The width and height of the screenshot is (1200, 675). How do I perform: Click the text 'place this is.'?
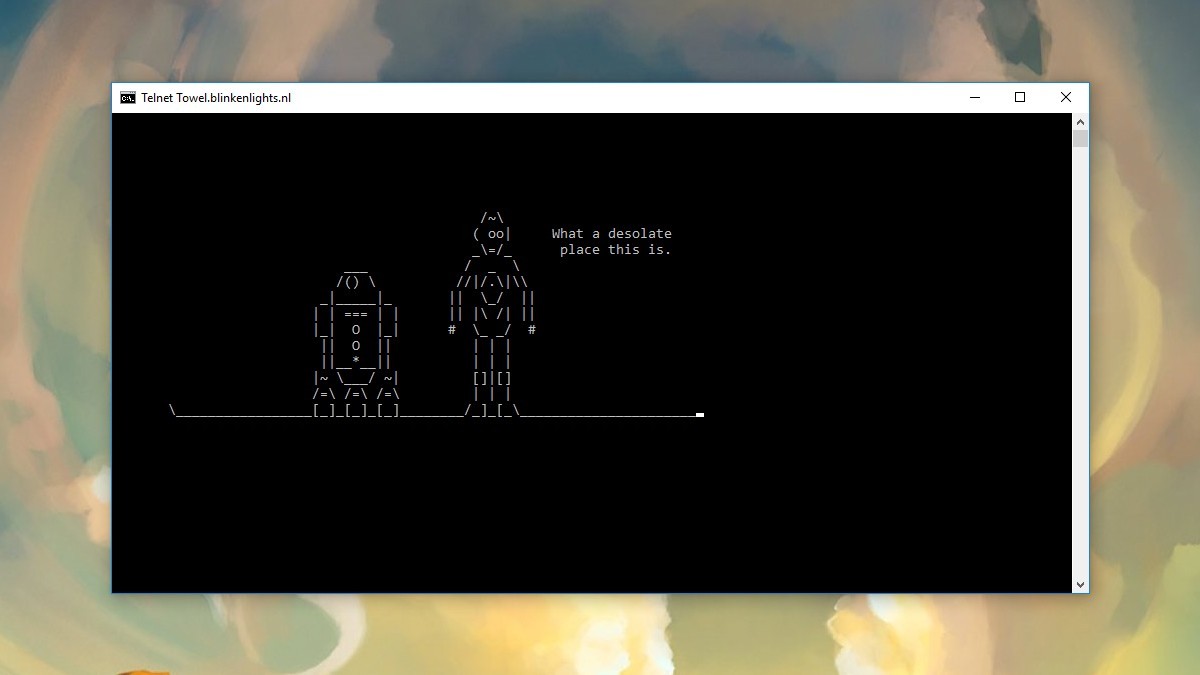coord(616,250)
